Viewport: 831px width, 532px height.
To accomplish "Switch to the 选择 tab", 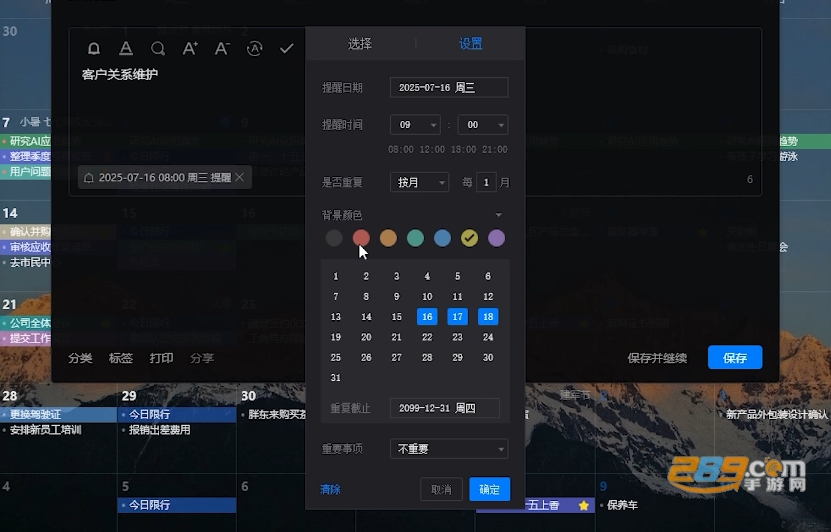I will point(360,43).
